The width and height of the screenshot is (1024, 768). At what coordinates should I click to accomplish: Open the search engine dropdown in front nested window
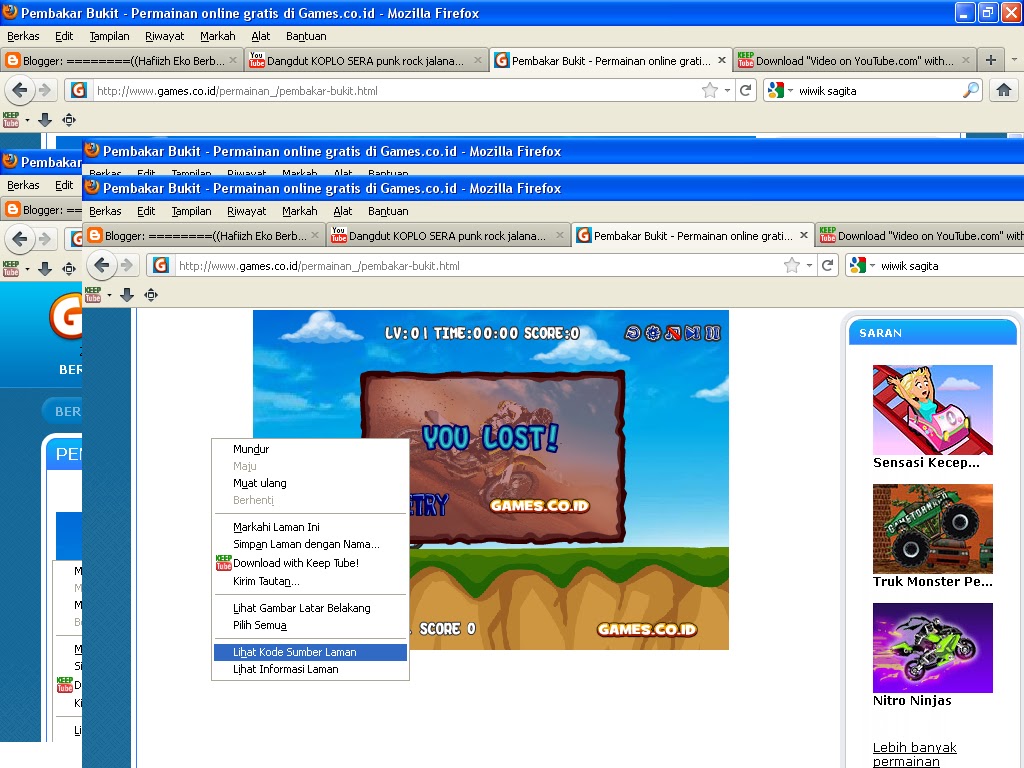[x=872, y=266]
